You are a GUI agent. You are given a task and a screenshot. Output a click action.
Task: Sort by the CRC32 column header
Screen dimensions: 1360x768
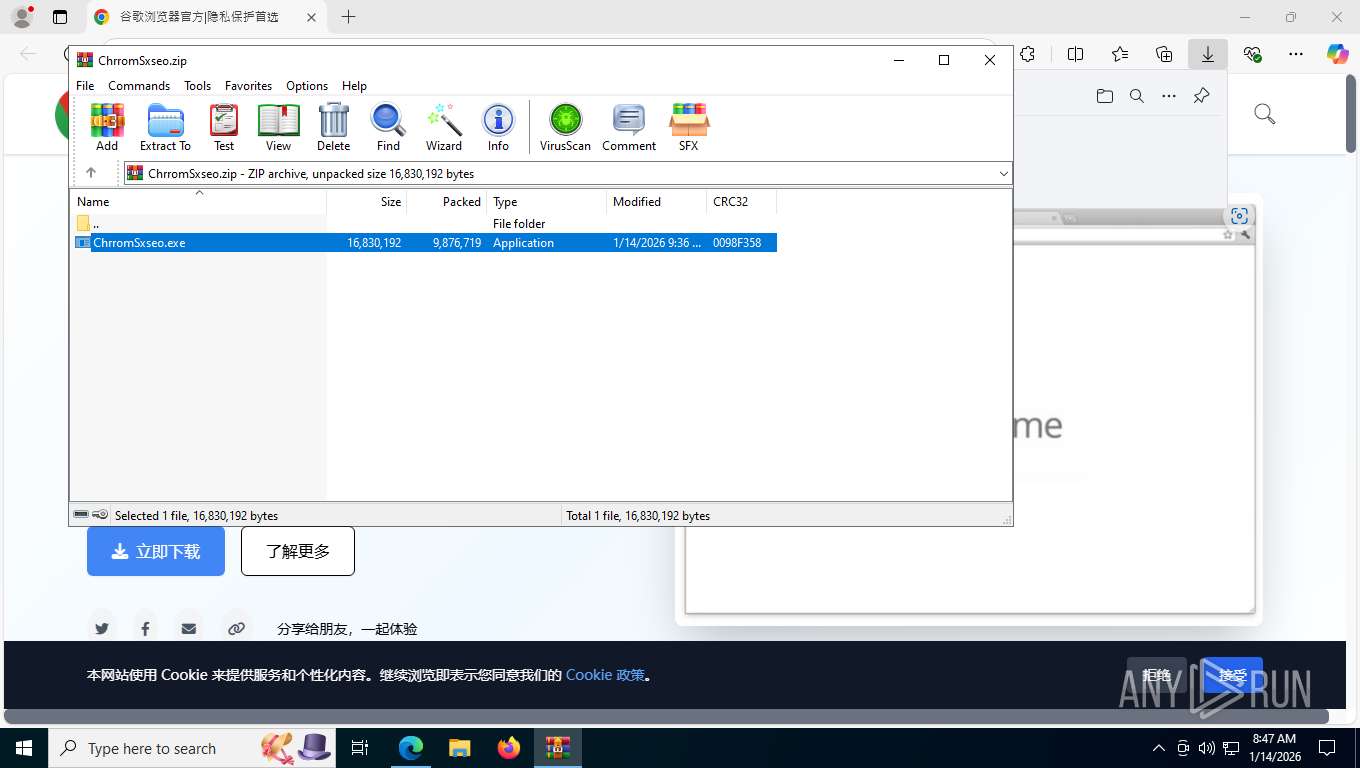point(742,202)
